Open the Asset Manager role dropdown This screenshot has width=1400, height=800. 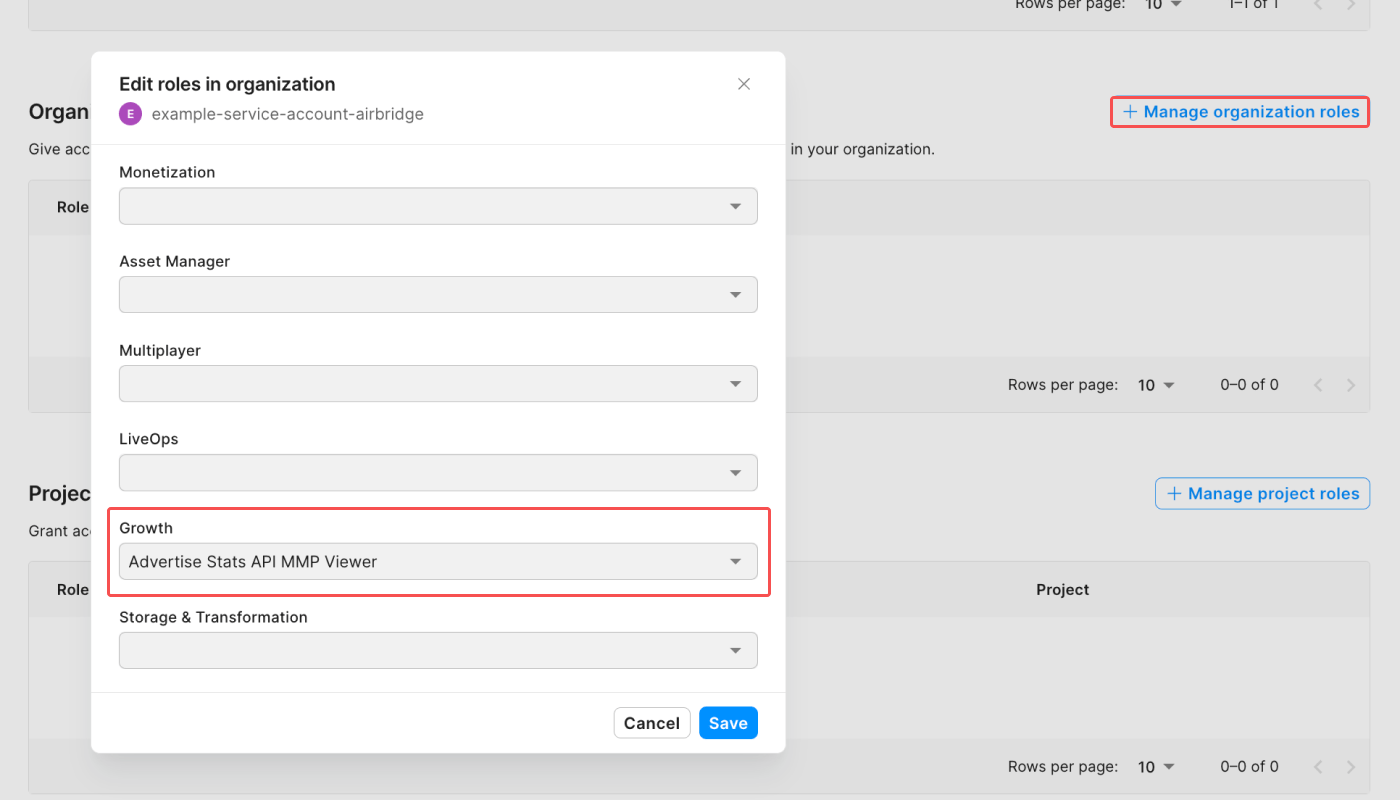[x=438, y=295]
